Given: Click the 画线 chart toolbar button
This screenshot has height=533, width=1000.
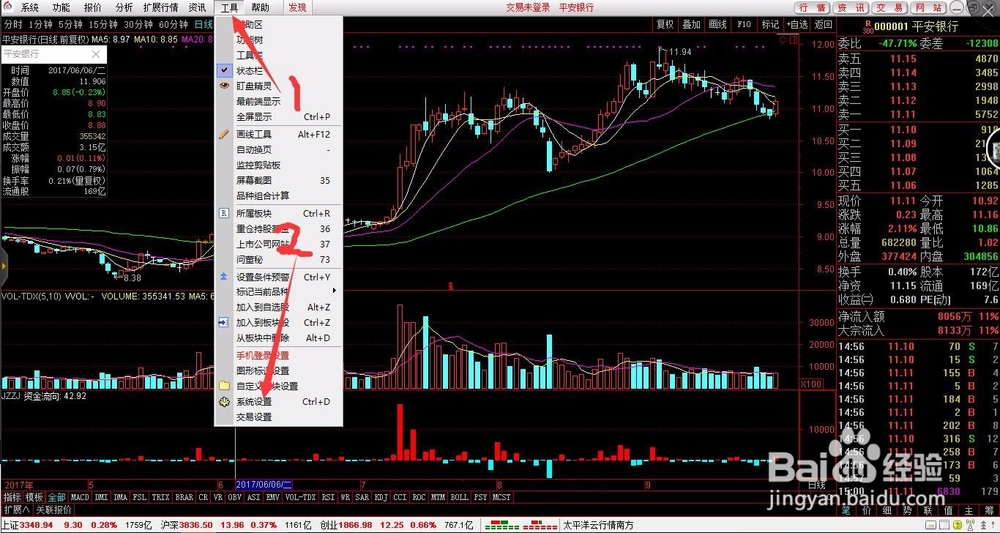Looking at the screenshot, I should (717, 24).
